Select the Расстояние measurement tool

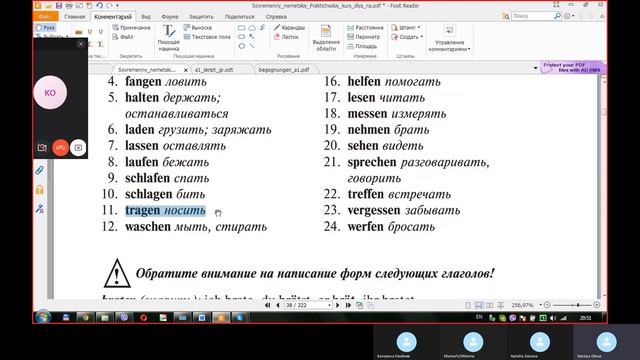pyautogui.click(x=365, y=28)
